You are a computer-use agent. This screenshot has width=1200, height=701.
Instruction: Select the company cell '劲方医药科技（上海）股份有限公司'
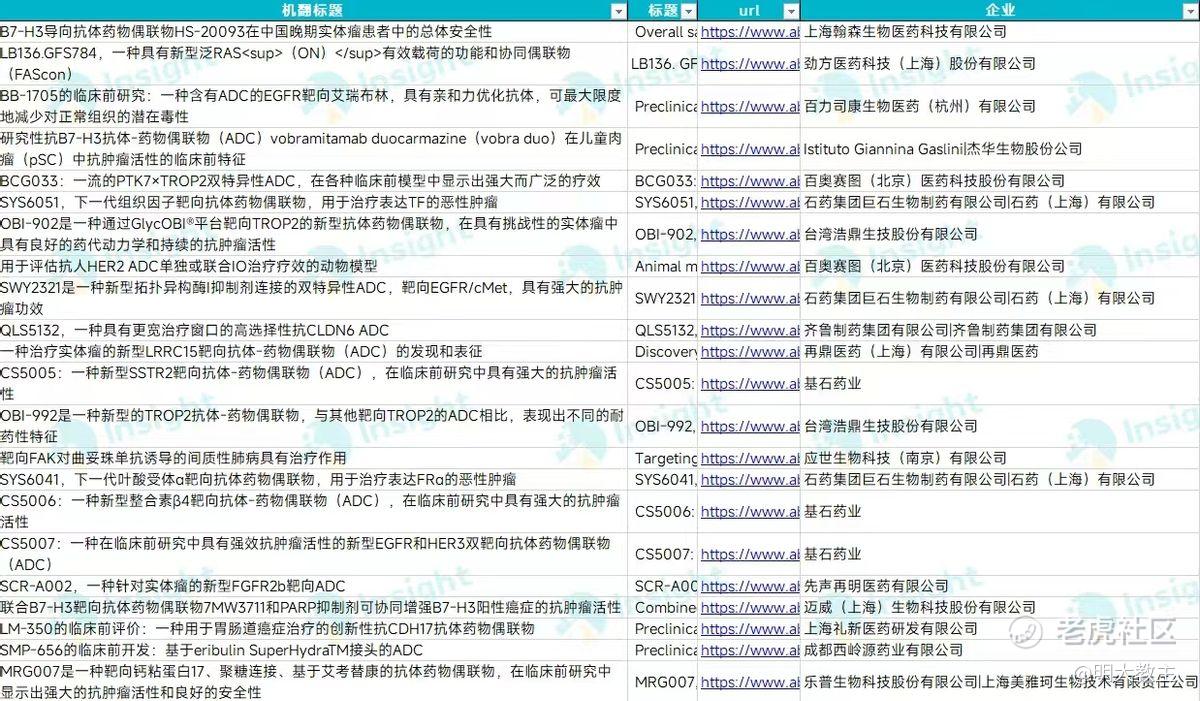[1000, 64]
